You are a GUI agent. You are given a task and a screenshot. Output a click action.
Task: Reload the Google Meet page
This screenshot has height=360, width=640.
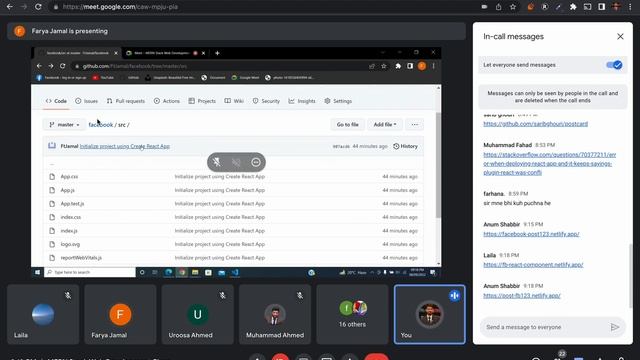38,7
